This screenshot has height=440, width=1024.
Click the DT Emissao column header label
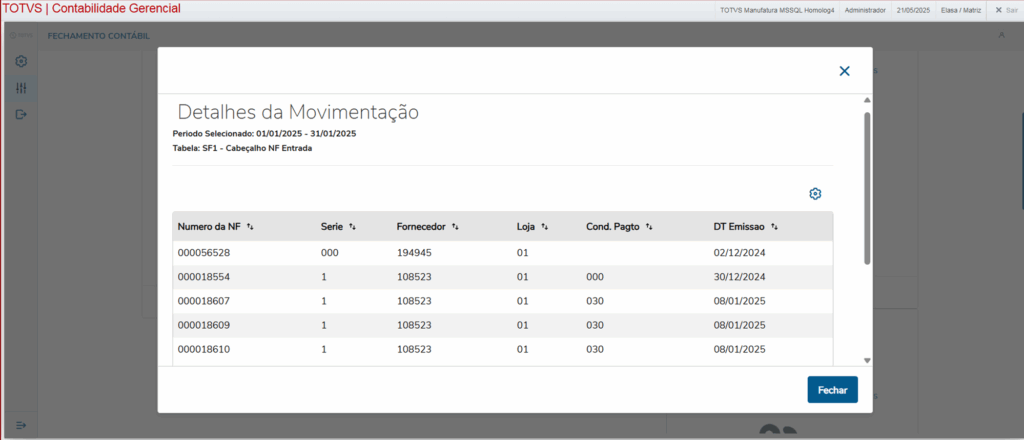[739, 227]
